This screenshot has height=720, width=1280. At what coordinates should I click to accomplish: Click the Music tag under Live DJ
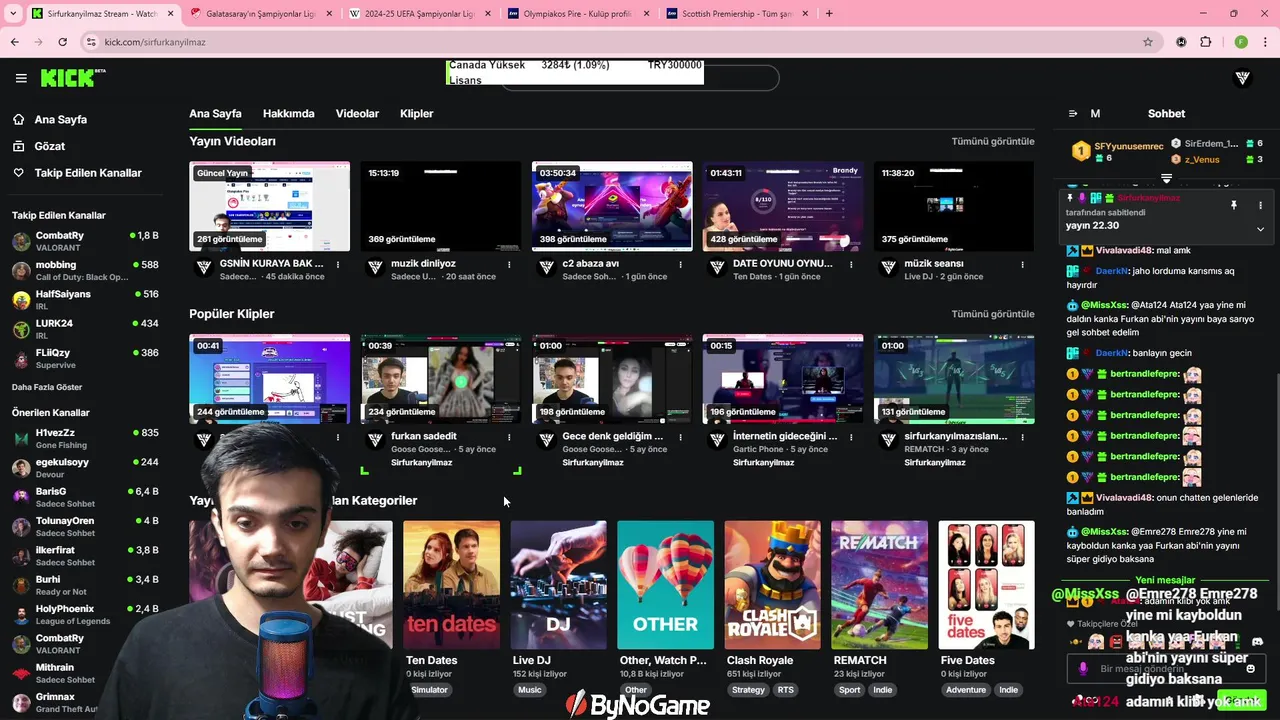point(530,690)
